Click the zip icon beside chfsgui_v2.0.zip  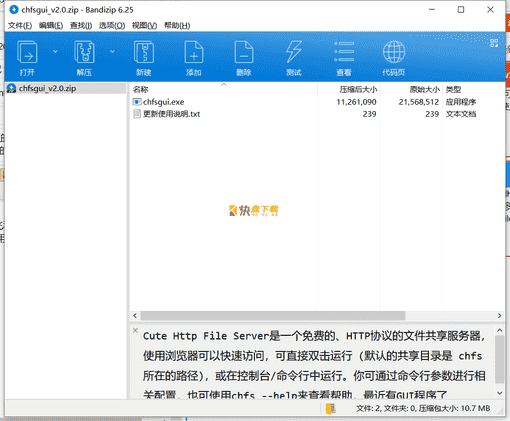(12, 88)
